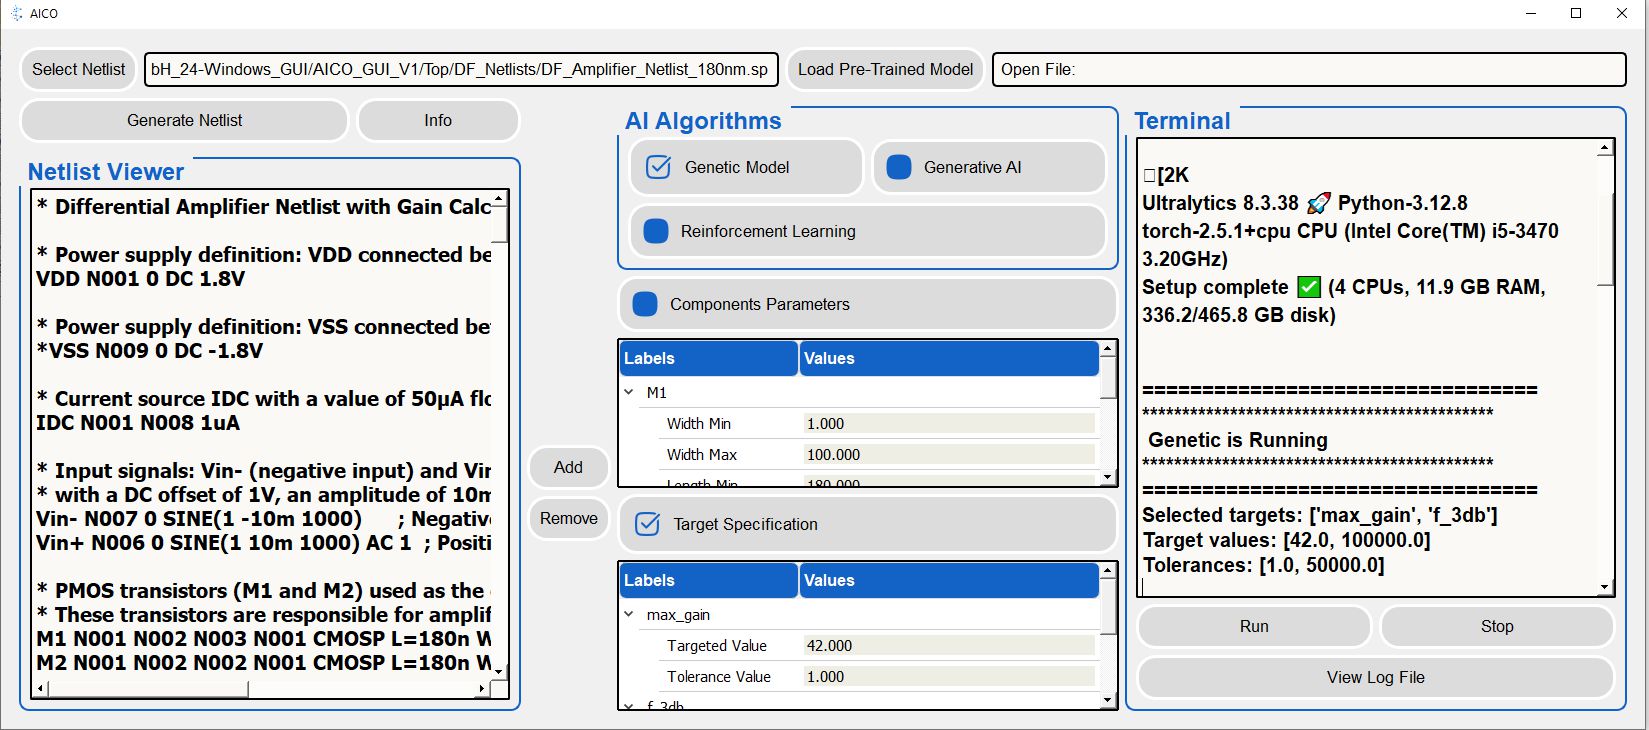This screenshot has width=1649, height=730.
Task: Uncheck the Genetic Model checkbox
Action: pos(658,167)
